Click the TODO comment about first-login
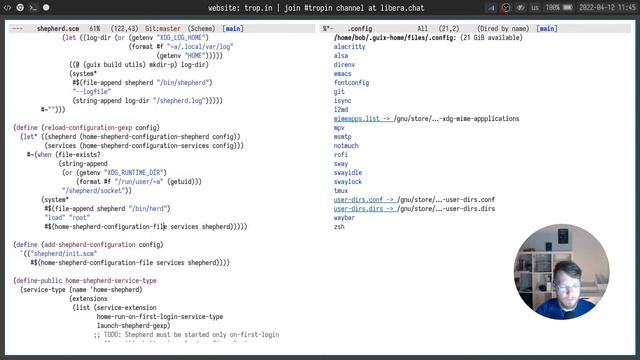640x360 pixels. 187,334
